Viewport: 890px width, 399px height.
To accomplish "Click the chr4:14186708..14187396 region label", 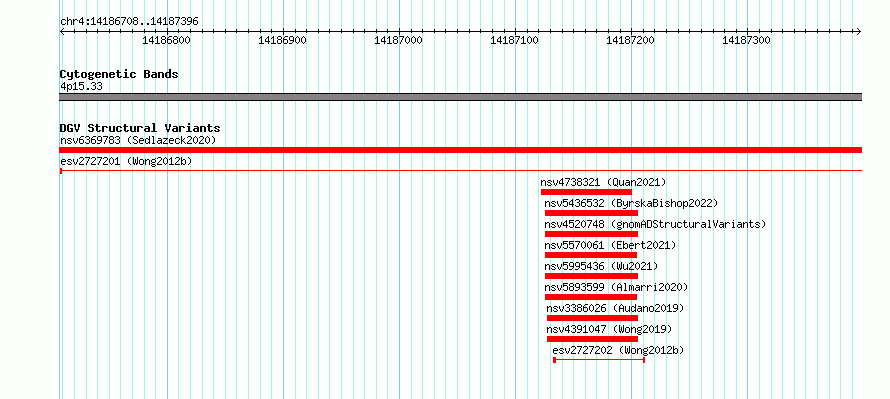I will click(x=129, y=21).
